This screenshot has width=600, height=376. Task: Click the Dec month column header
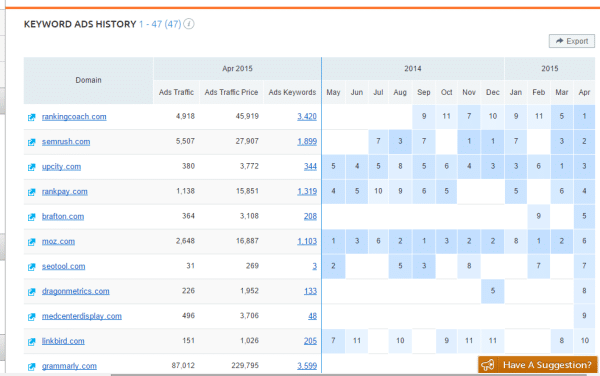[492, 92]
